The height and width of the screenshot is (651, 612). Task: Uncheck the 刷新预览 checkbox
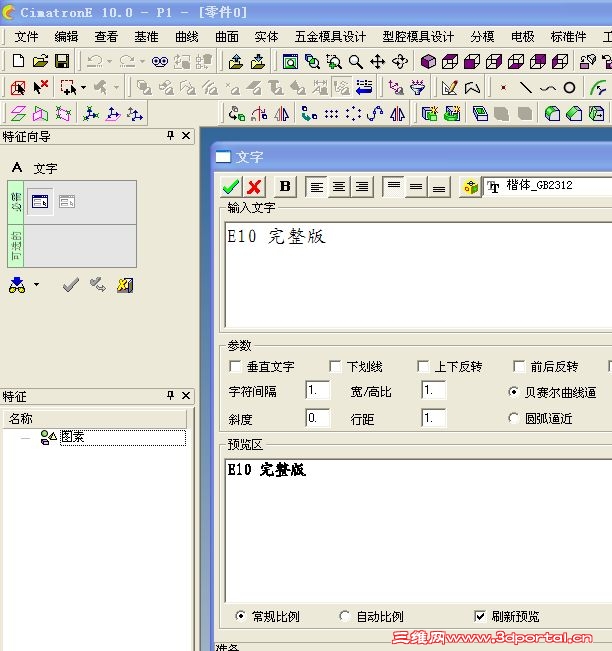tap(480, 616)
